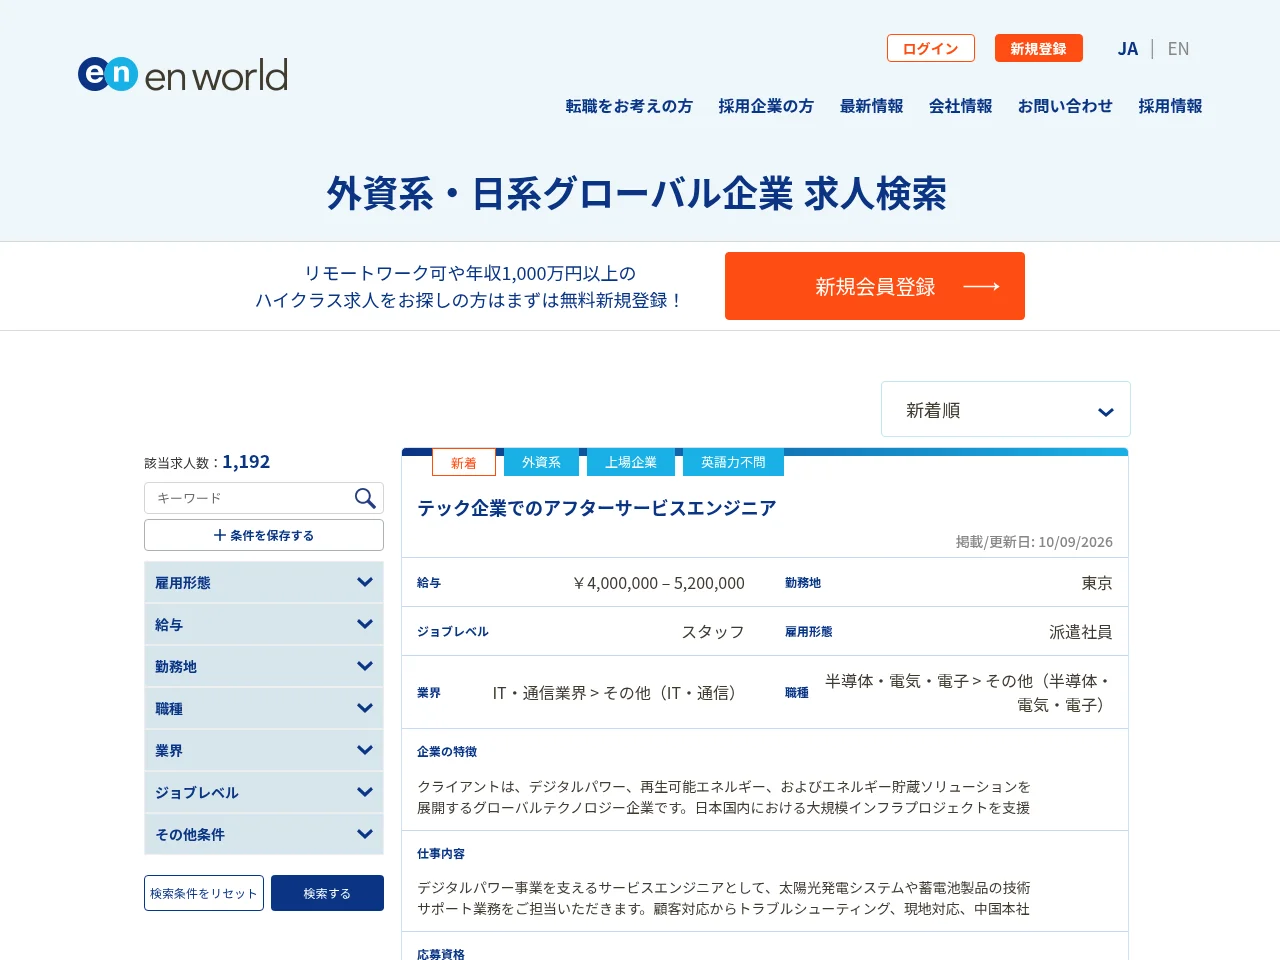This screenshot has height=960, width=1280.
Task: Click the en world logo
Action: coord(183,75)
